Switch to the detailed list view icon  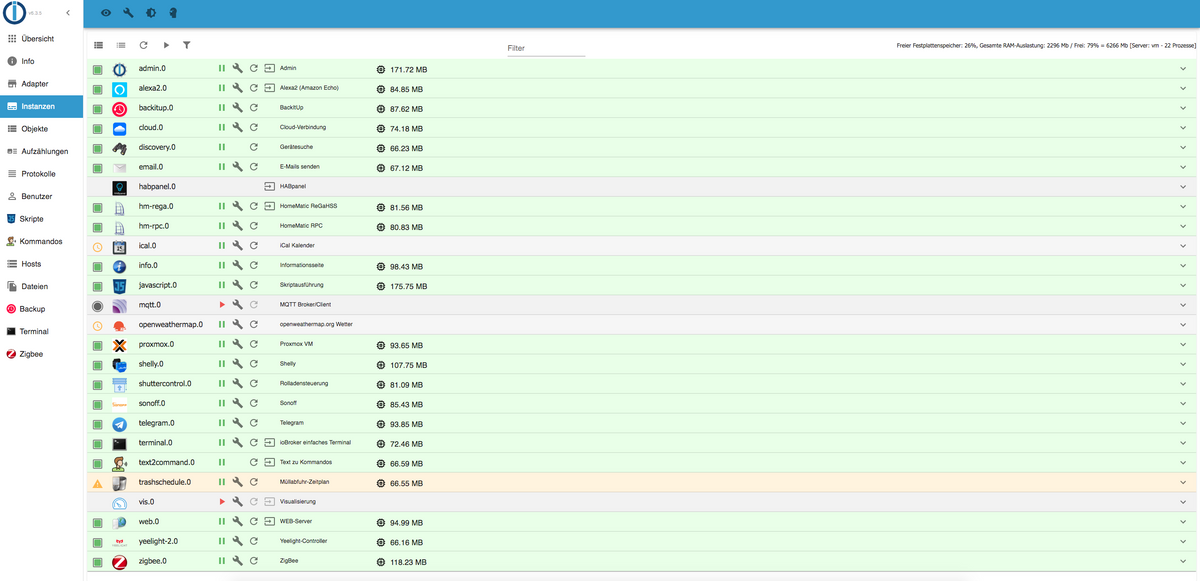pyautogui.click(x=98, y=45)
